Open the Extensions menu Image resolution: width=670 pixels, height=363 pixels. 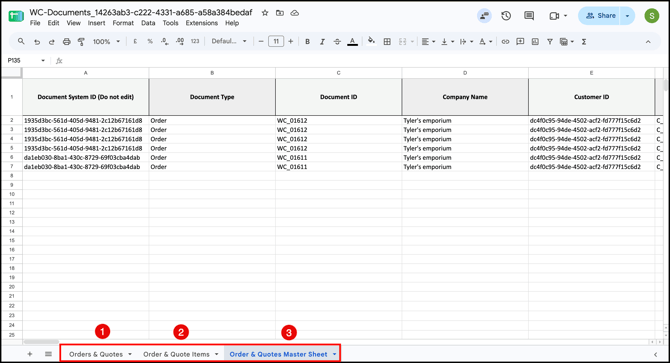[x=202, y=23]
